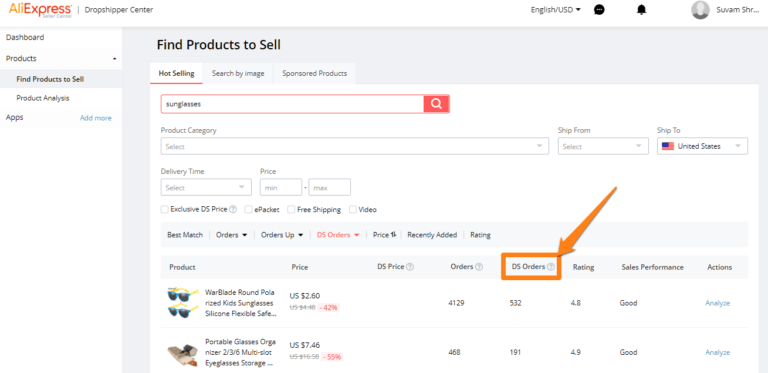This screenshot has height=373, width=768.
Task: Switch to the Hot Selling tab
Action: coord(176,73)
